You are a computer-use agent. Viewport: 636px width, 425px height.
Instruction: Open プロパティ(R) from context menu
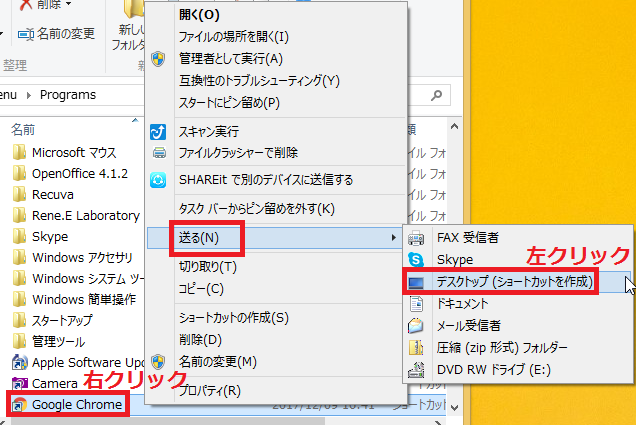pos(276,391)
